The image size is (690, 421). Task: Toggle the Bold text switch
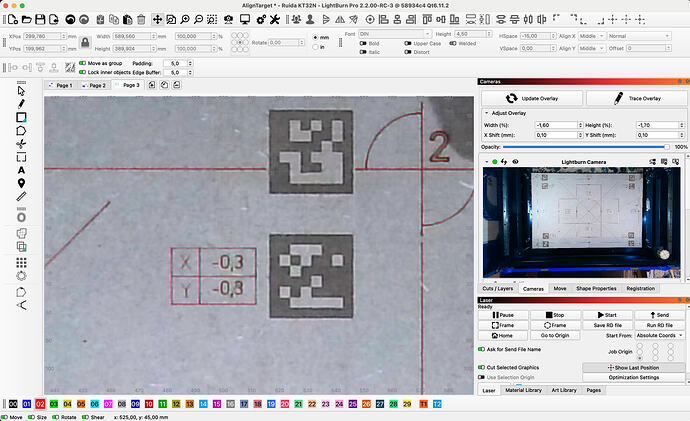click(x=363, y=44)
